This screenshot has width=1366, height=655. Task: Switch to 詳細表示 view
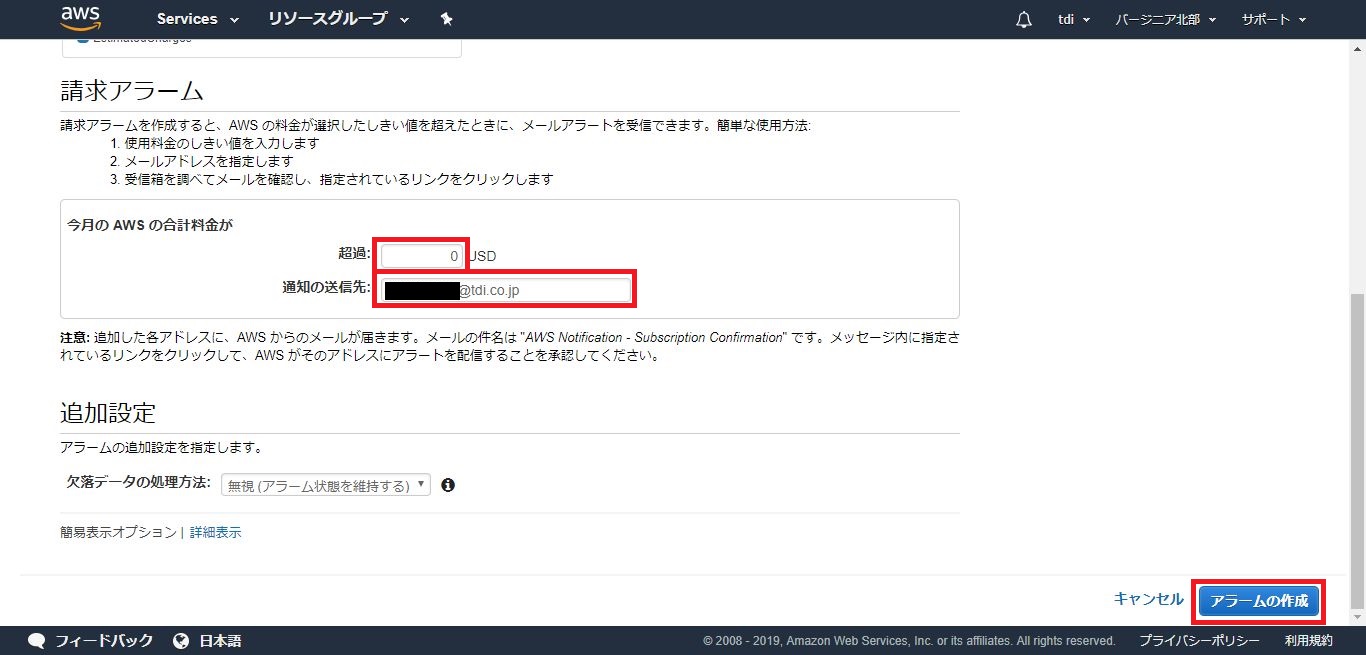coord(215,532)
